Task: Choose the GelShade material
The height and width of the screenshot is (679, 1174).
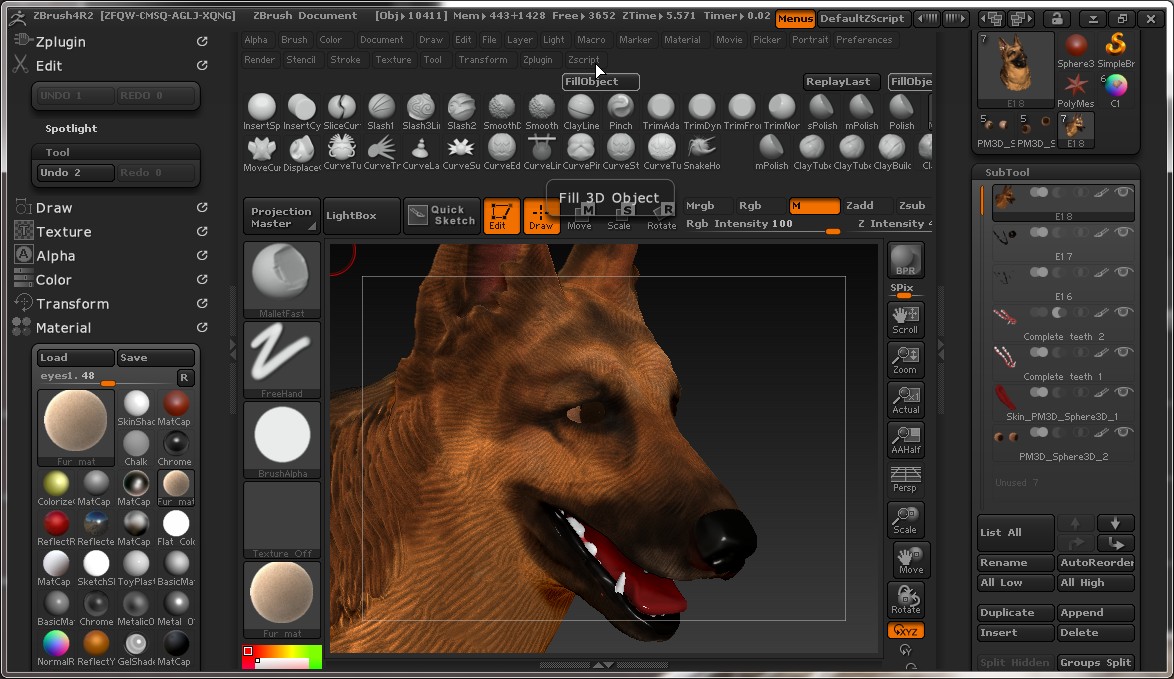Action: click(x=136, y=648)
